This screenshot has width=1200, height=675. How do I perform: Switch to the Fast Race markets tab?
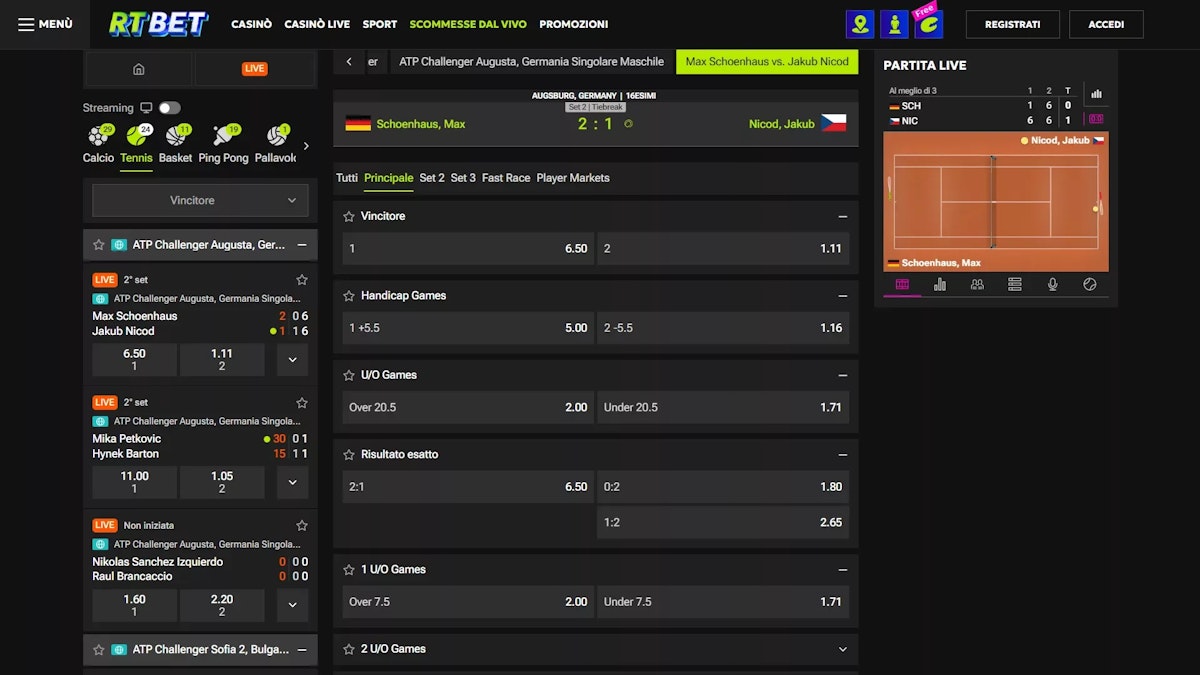[506, 178]
